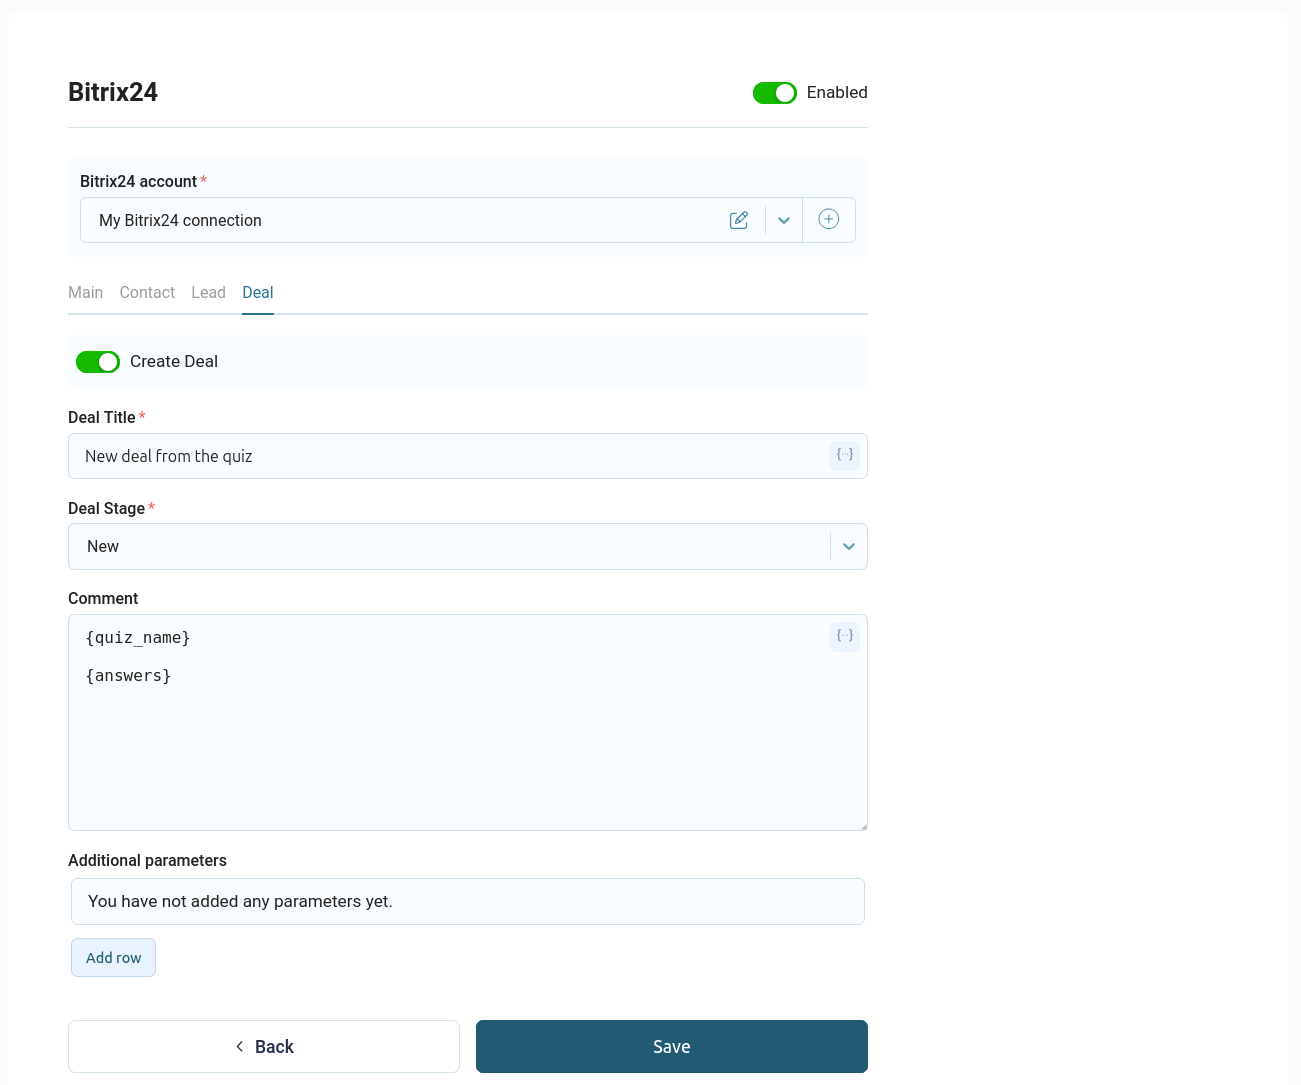Turn off the Create Deal switch

pyautogui.click(x=98, y=362)
